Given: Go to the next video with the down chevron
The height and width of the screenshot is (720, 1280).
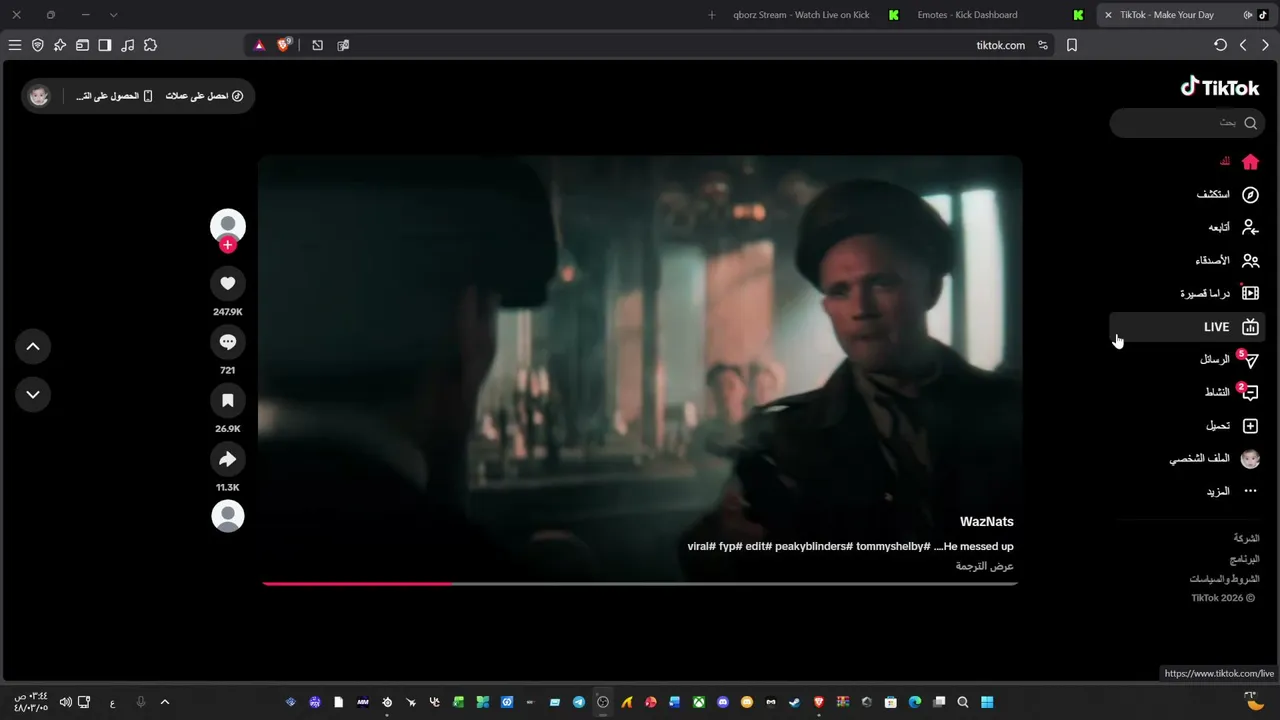Looking at the screenshot, I should [33, 394].
